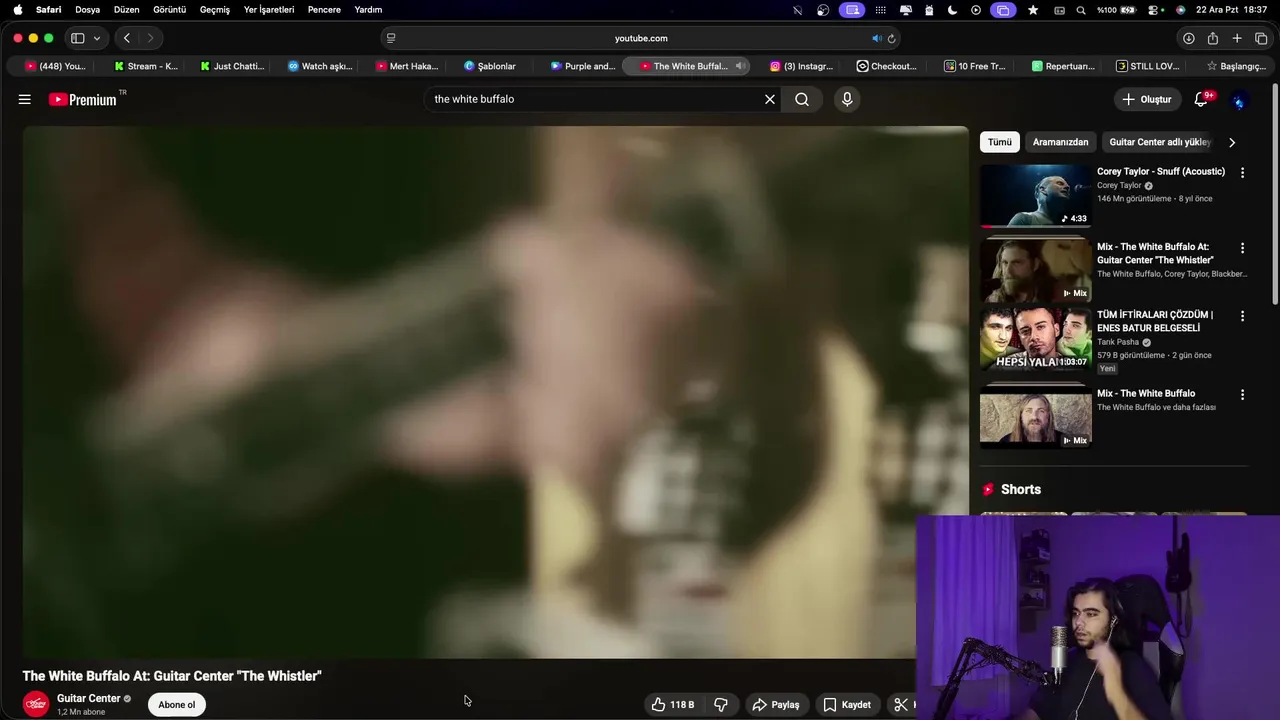The height and width of the screenshot is (720, 1280).
Task: Open the YouTube hamburger guide menu
Action: [25, 99]
